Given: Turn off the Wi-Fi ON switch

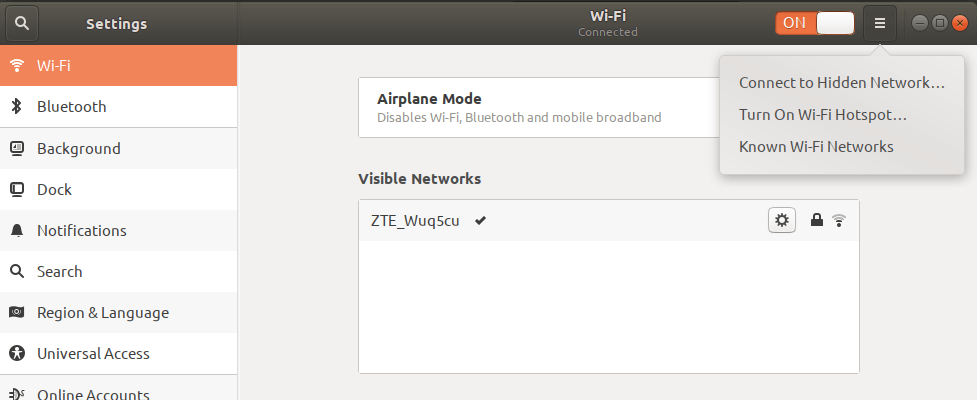Looking at the screenshot, I should [815, 23].
